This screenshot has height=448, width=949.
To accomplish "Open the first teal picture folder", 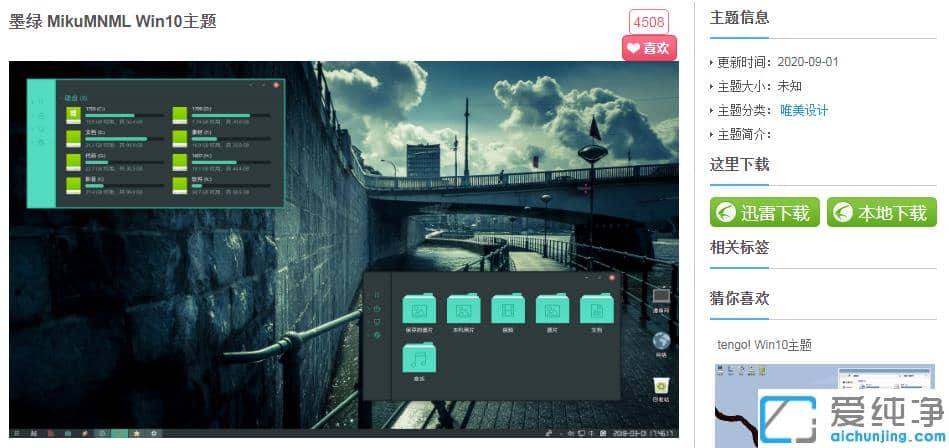I will coord(419,309).
